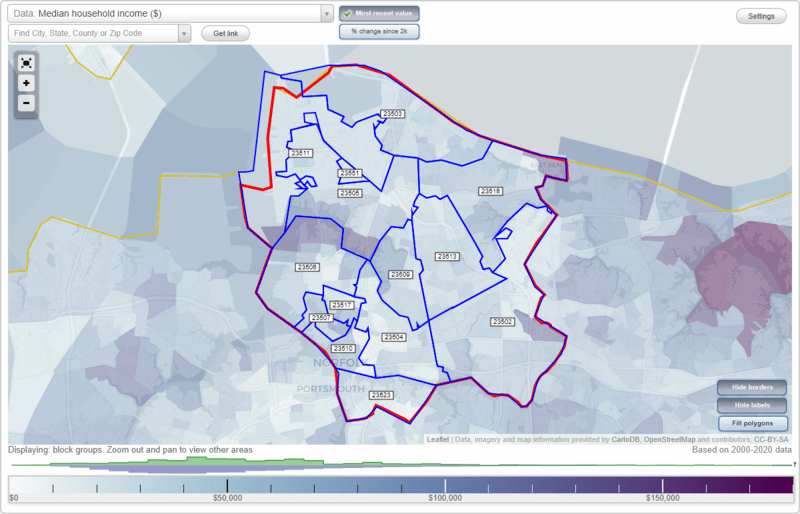The width and height of the screenshot is (800, 514).
Task: Zoom out with the minus icon
Action: 26,103
